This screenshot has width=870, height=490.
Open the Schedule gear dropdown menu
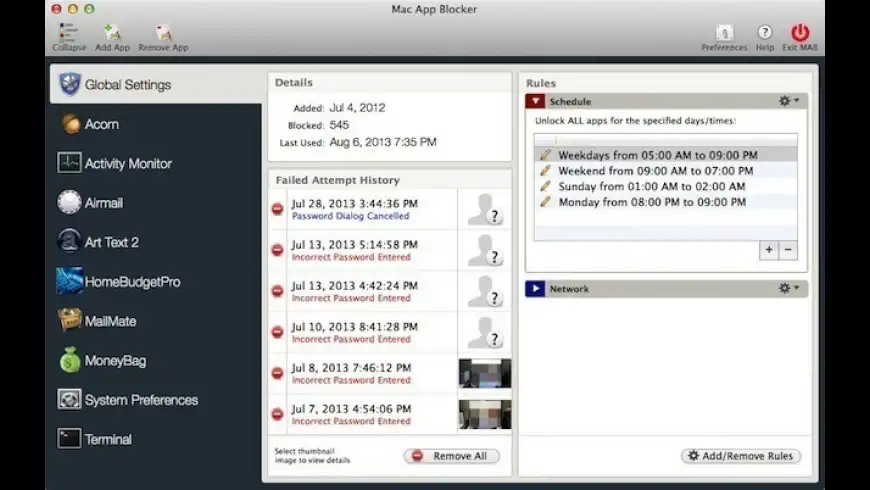point(788,100)
